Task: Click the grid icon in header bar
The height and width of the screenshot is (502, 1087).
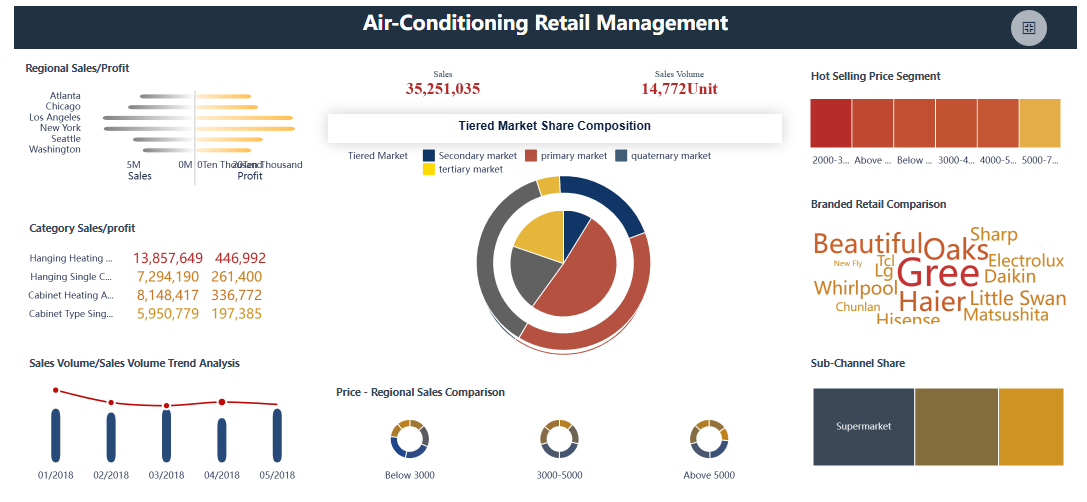Action: 1029,28
